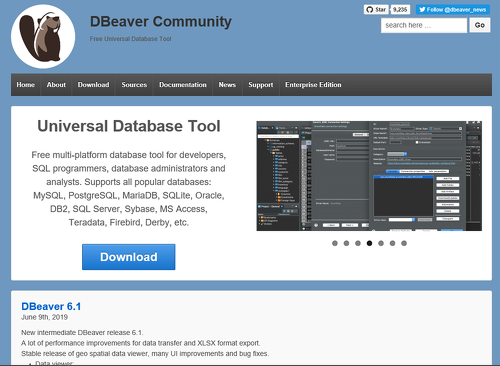
Task: Click the GitHub Star button
Action: (x=376, y=9)
